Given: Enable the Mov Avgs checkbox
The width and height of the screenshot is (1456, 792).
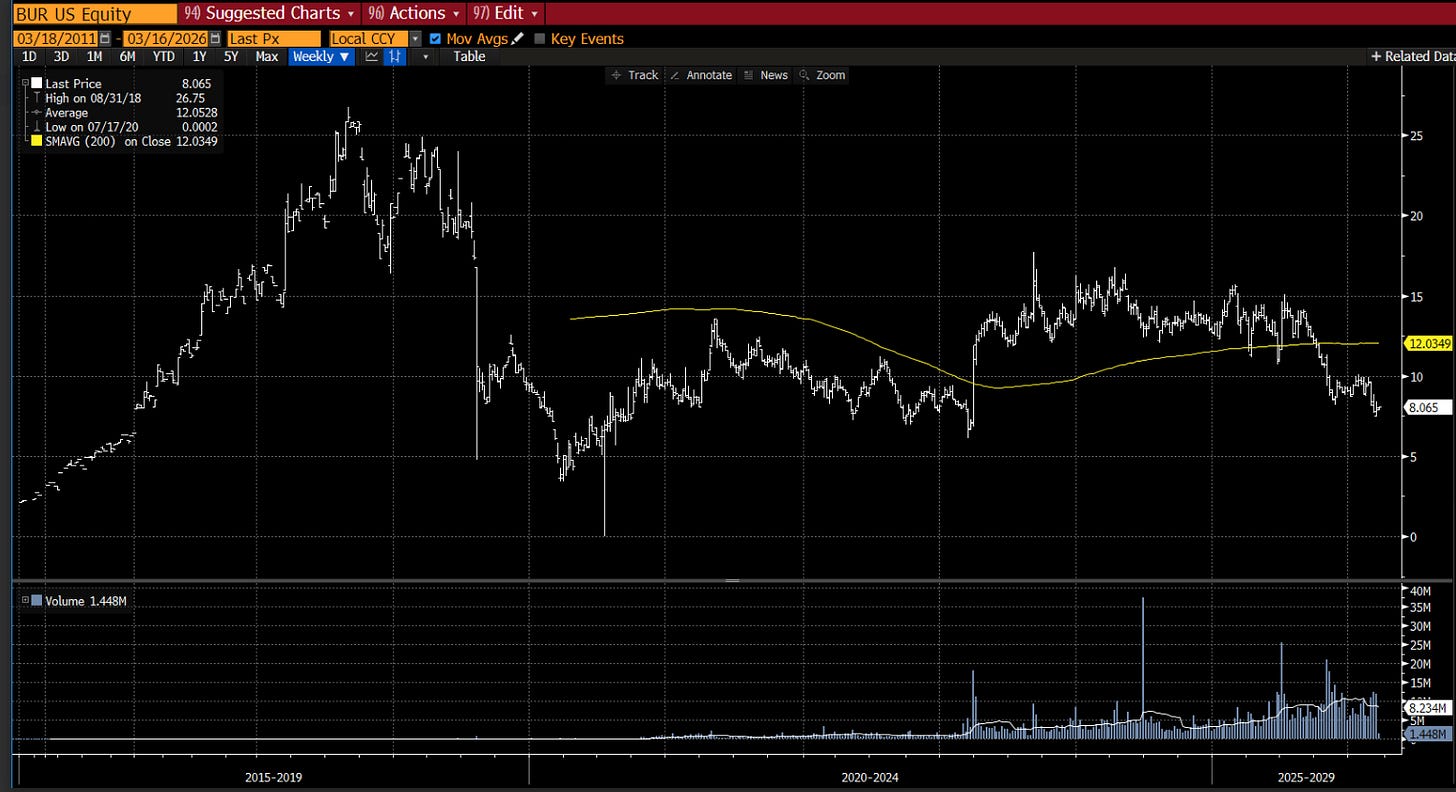Looking at the screenshot, I should pos(435,39).
